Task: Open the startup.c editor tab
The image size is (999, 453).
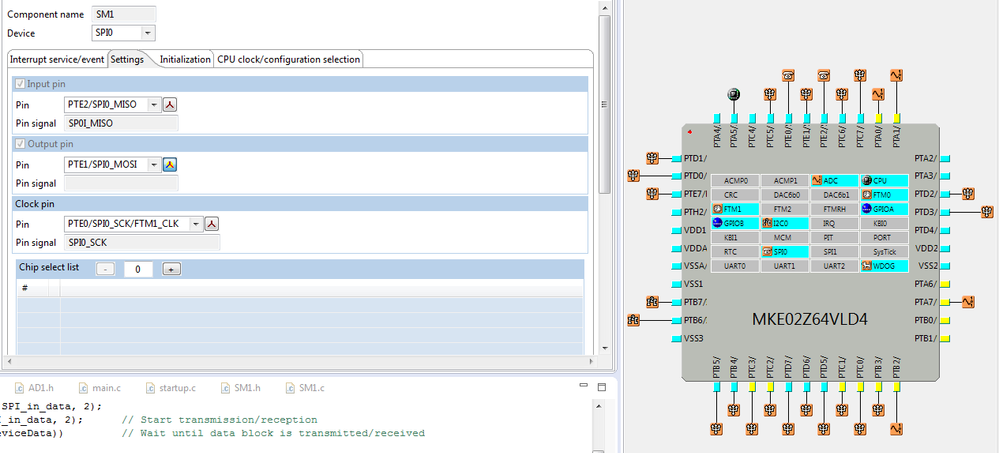Action: click(x=170, y=387)
